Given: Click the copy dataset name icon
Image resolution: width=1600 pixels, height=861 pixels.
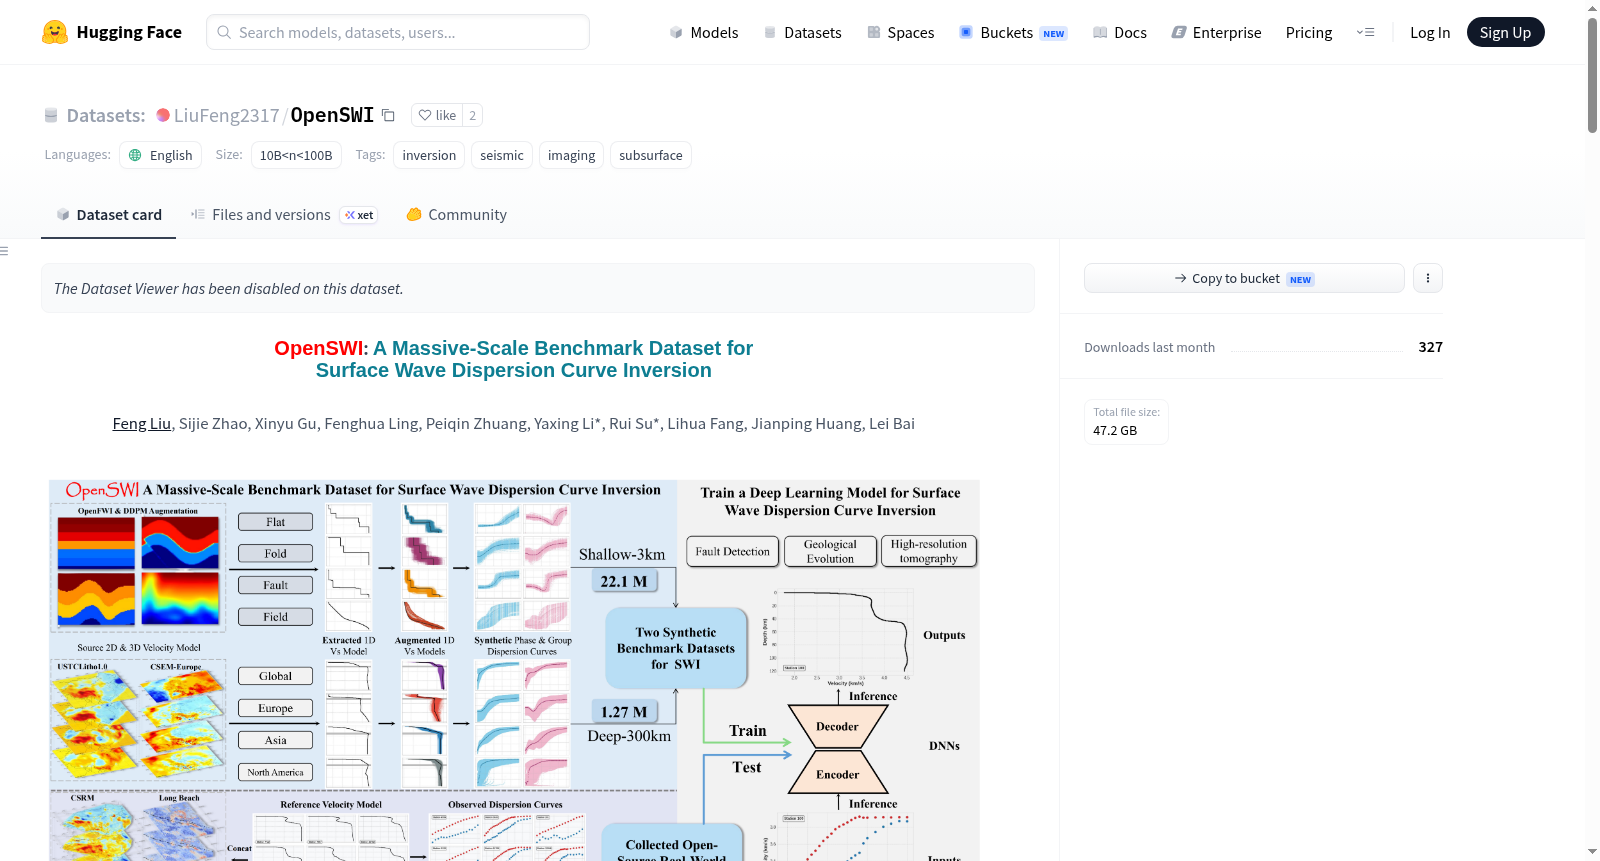Looking at the screenshot, I should click(388, 115).
